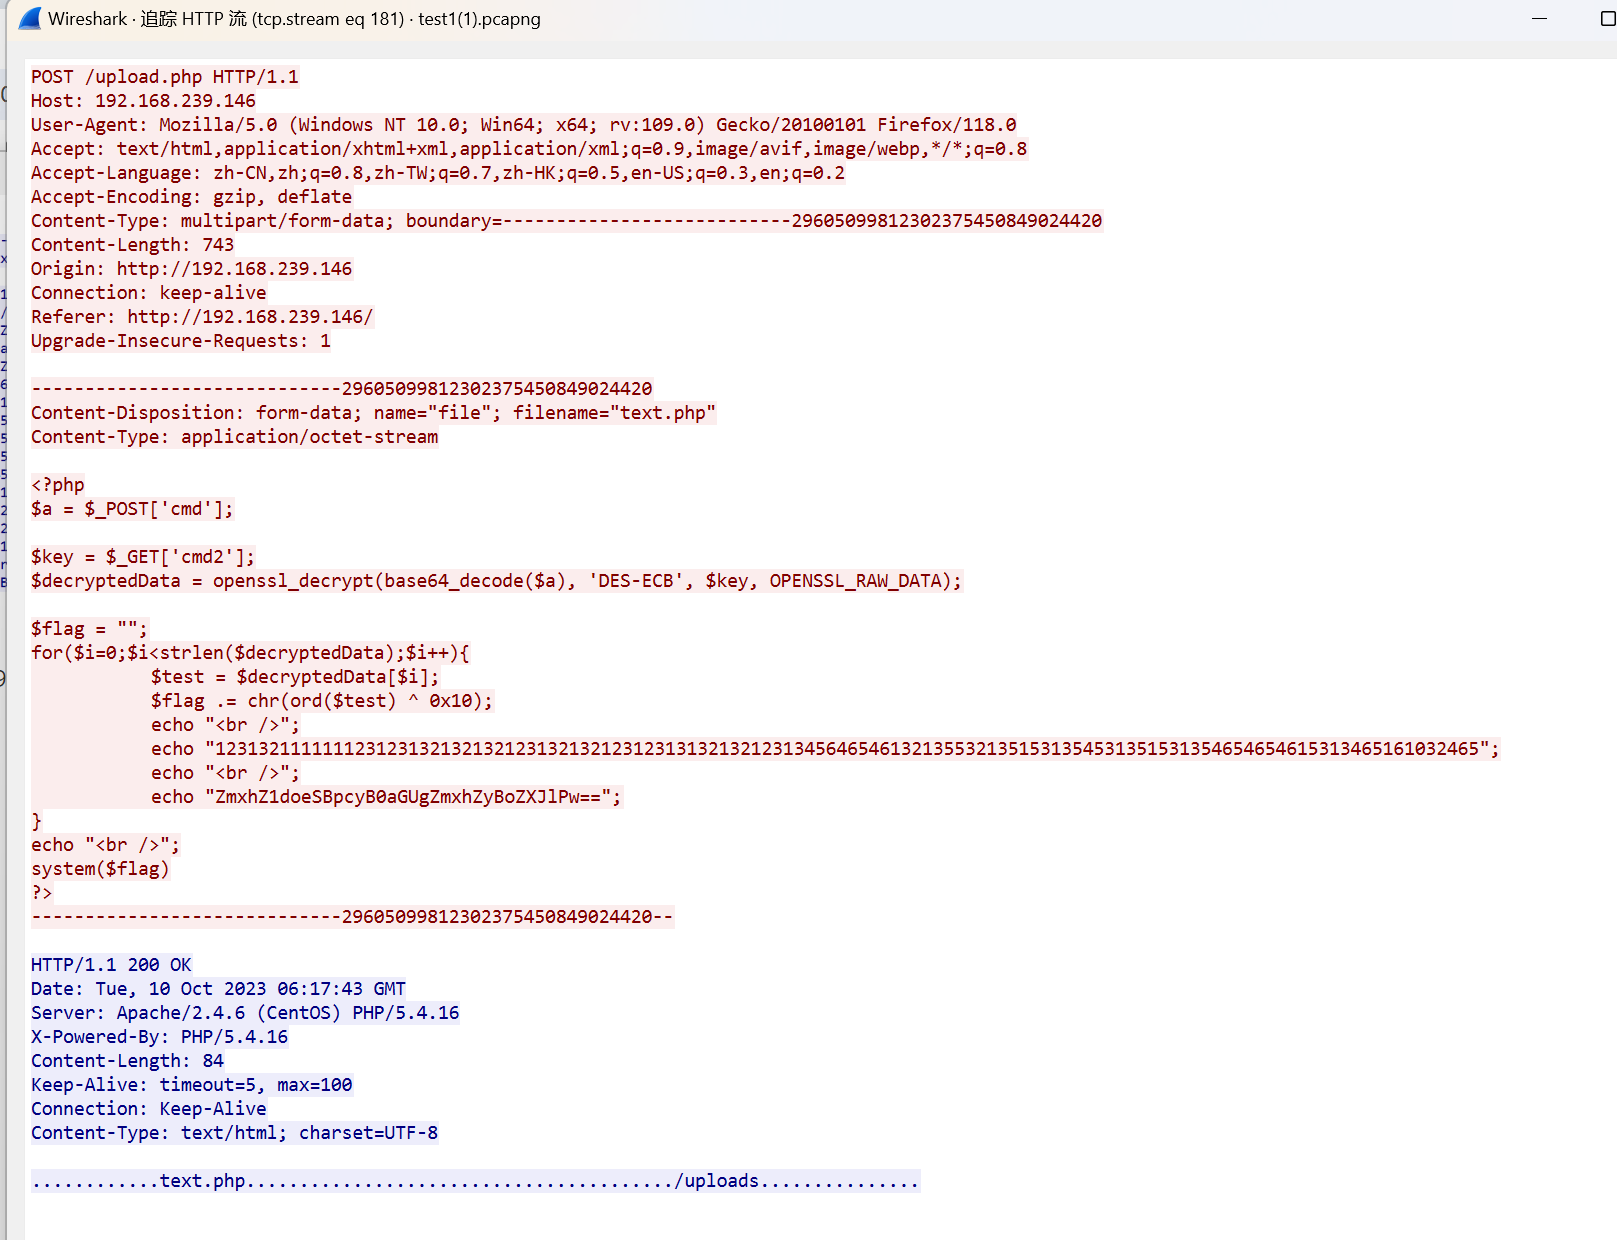Viewport: 1617px width, 1240px height.
Task: Click the 'Accept-Encoding: gzip, deflate' line
Action: (x=191, y=197)
